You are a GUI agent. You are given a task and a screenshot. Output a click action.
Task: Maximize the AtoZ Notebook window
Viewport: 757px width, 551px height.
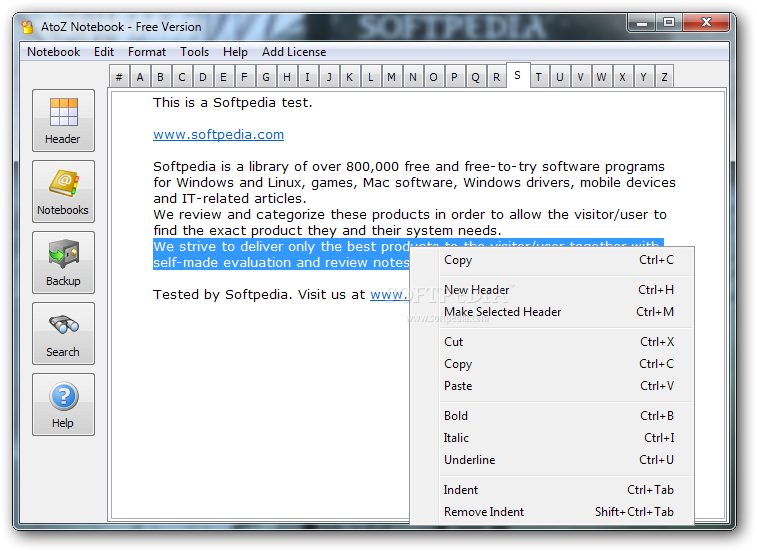click(669, 23)
